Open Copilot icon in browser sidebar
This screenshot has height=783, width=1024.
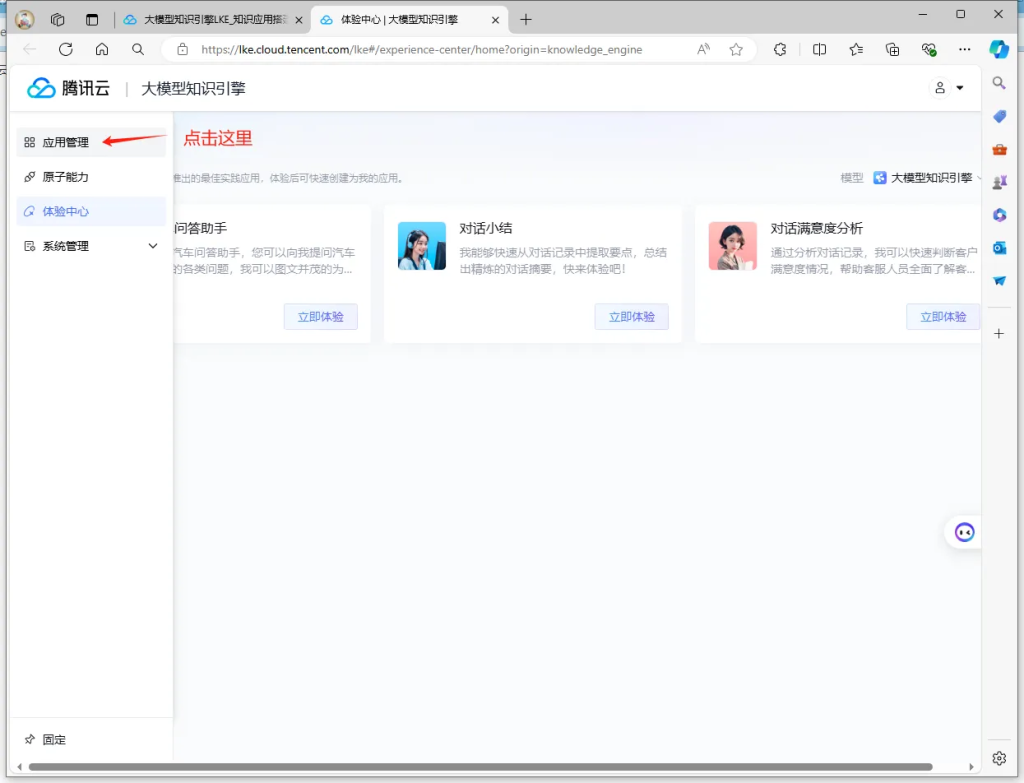click(998, 49)
